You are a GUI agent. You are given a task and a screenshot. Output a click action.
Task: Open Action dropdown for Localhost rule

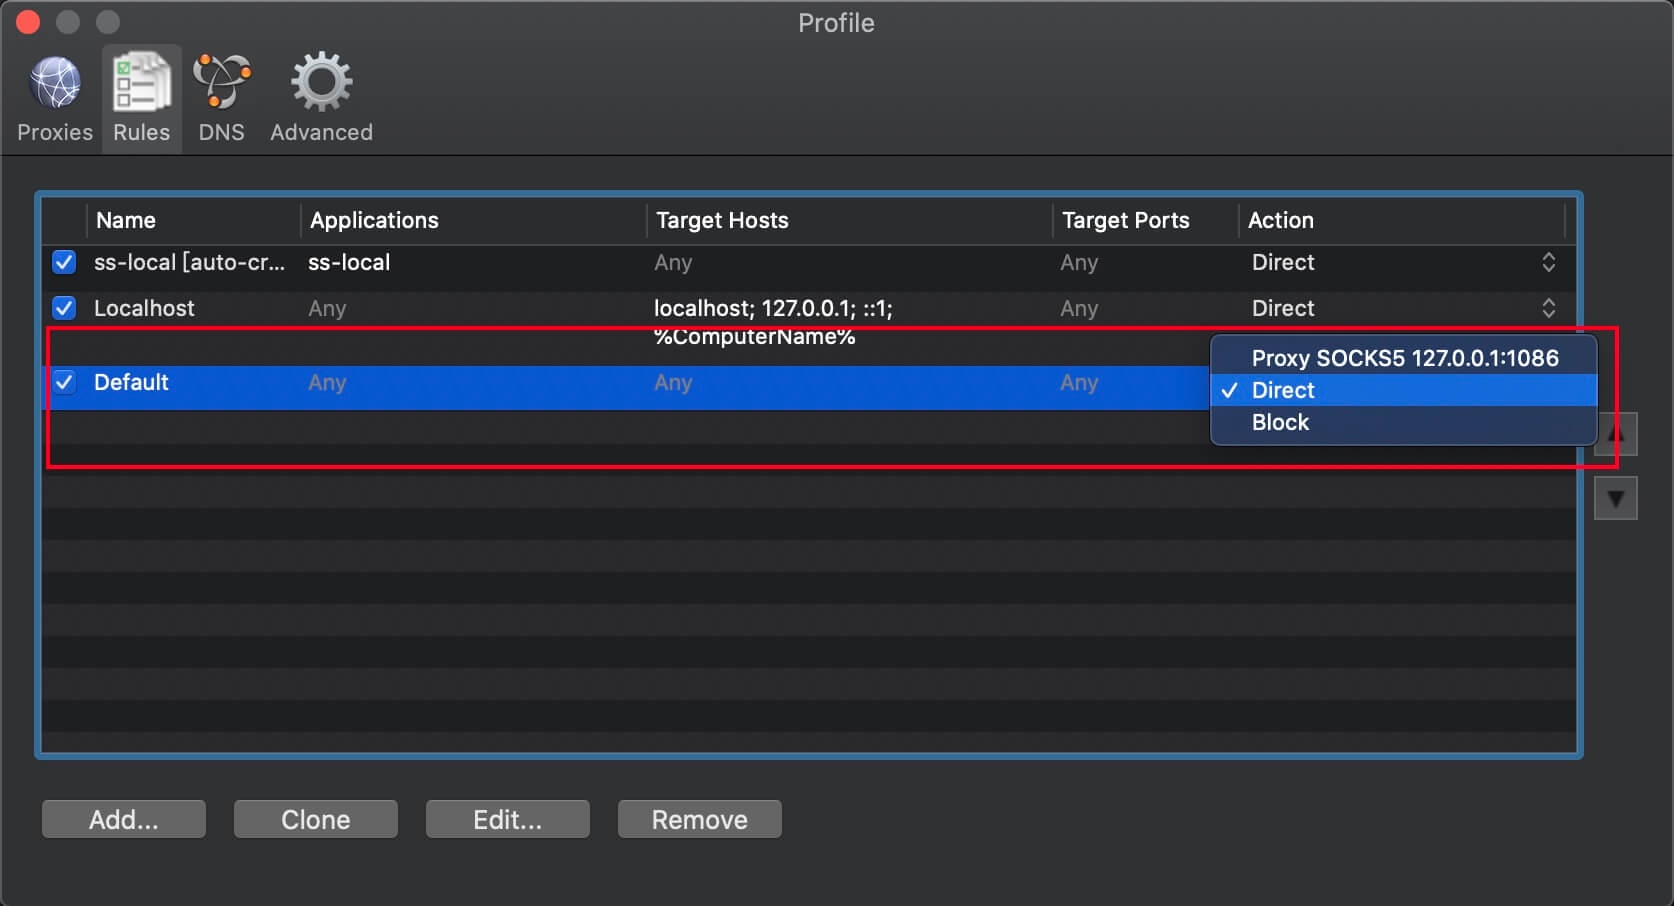click(1548, 308)
